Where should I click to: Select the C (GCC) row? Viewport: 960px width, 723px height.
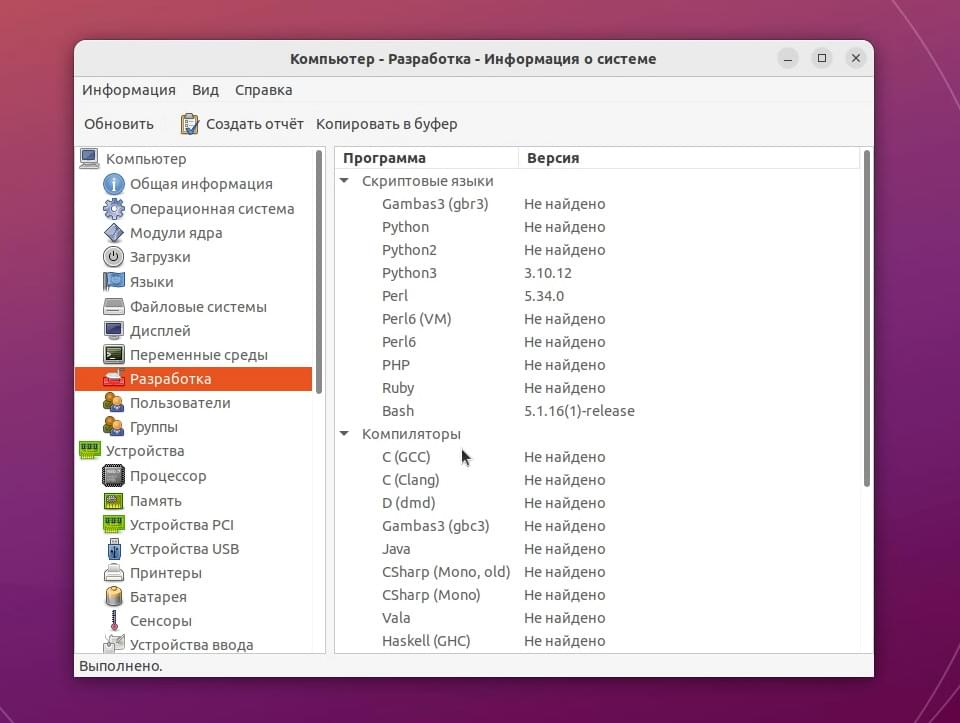point(598,457)
